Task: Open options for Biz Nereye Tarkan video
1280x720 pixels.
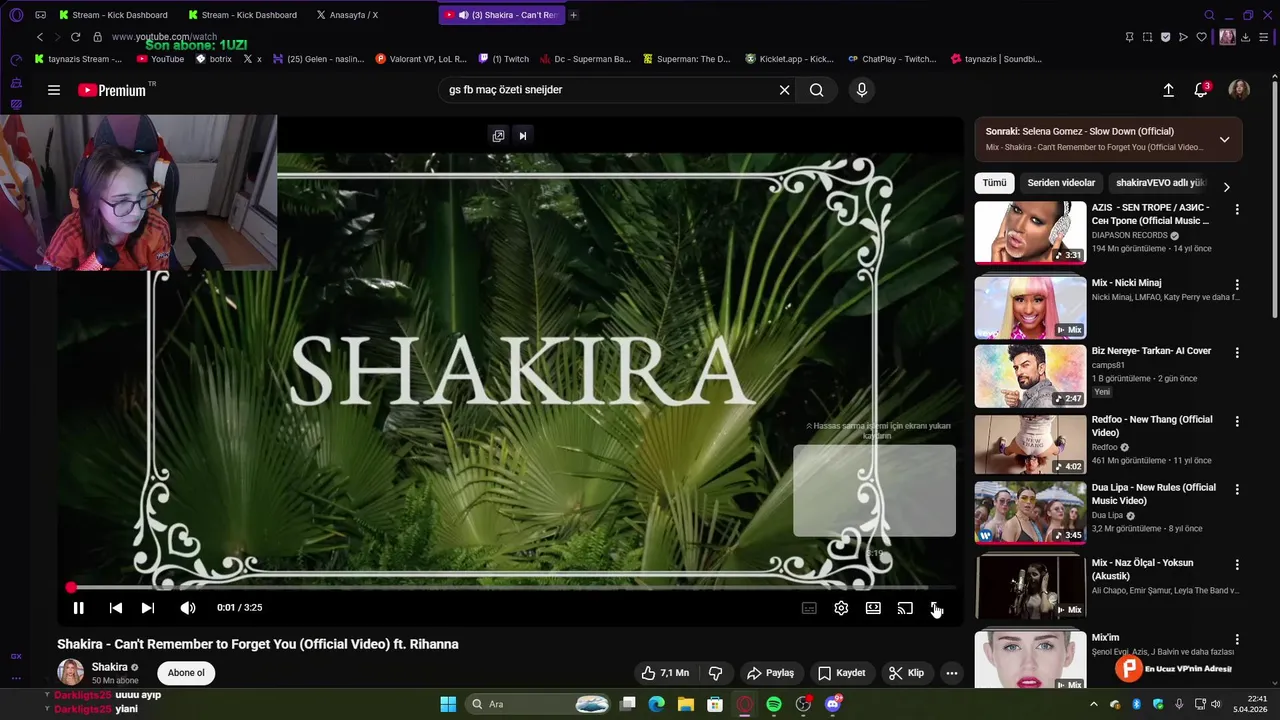Action: click(x=1237, y=353)
